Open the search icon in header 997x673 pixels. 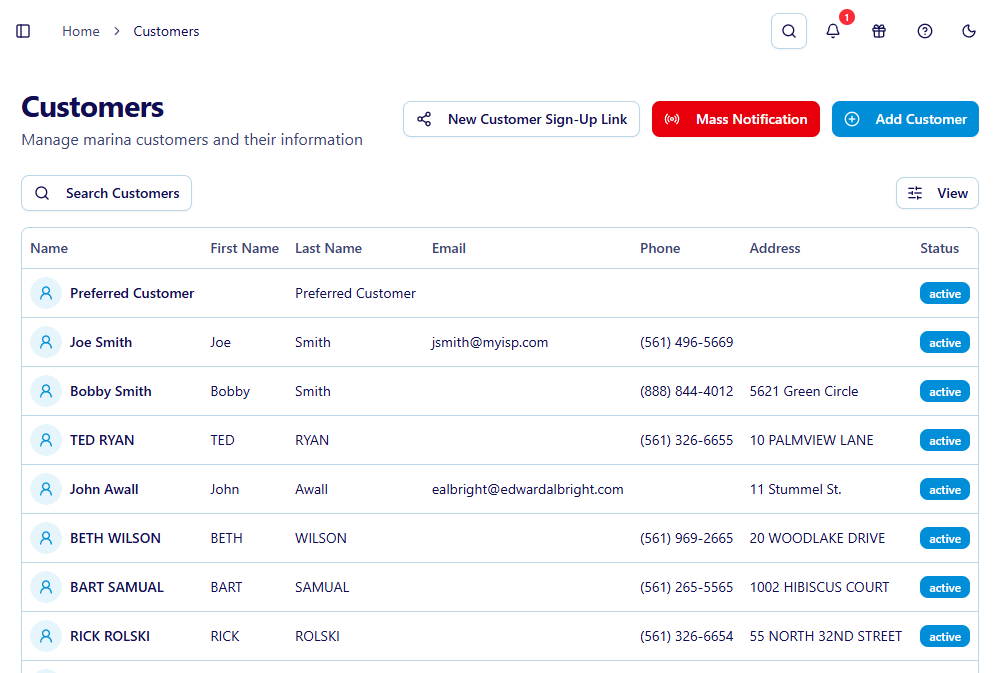point(789,31)
